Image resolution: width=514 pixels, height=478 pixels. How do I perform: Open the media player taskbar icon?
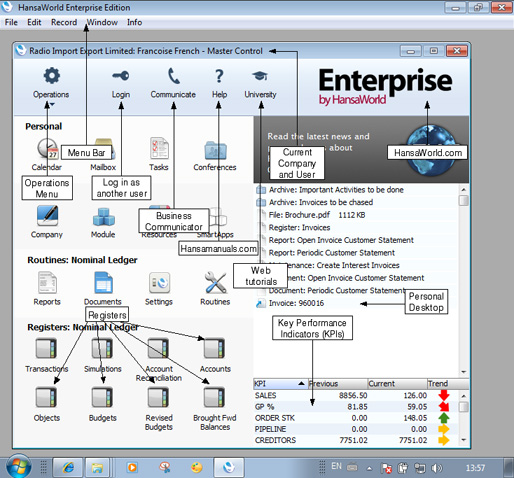click(x=132, y=467)
